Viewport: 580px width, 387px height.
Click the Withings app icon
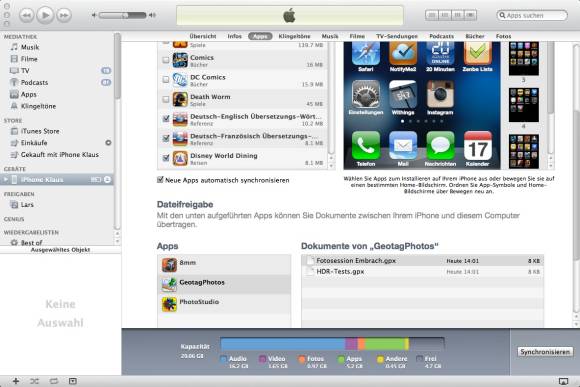(x=403, y=94)
